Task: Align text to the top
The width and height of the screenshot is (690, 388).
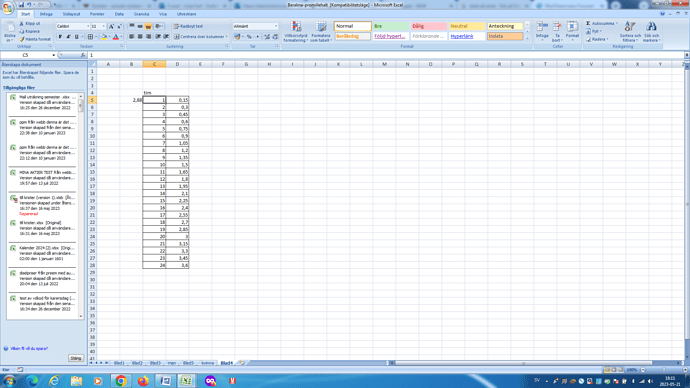Action: click(x=132, y=26)
